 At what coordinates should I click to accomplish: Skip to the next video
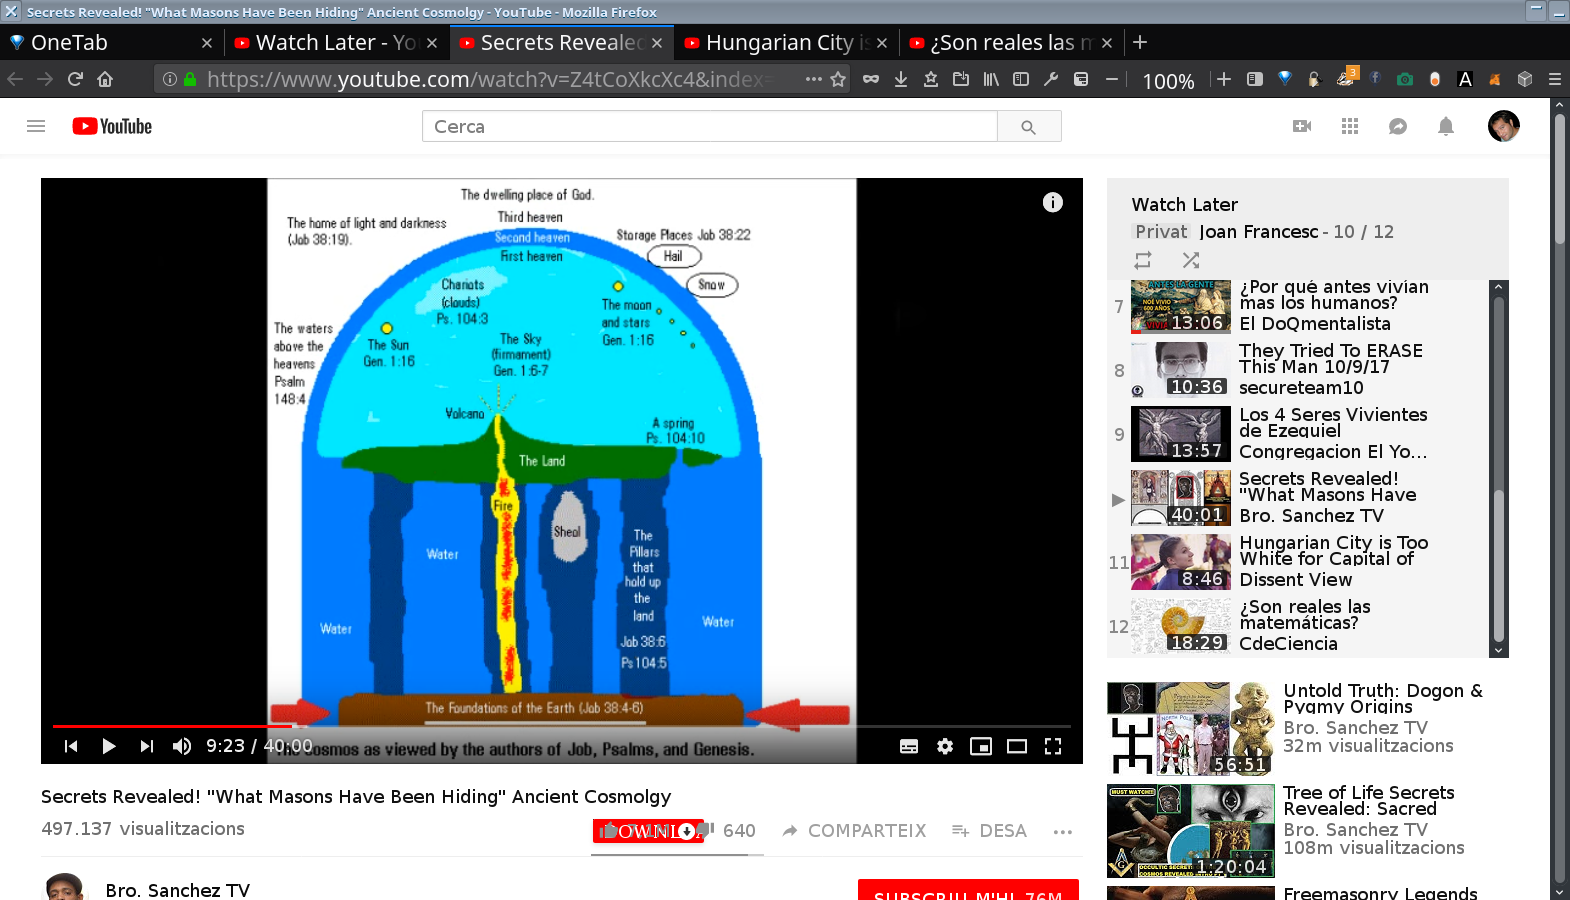coord(147,746)
